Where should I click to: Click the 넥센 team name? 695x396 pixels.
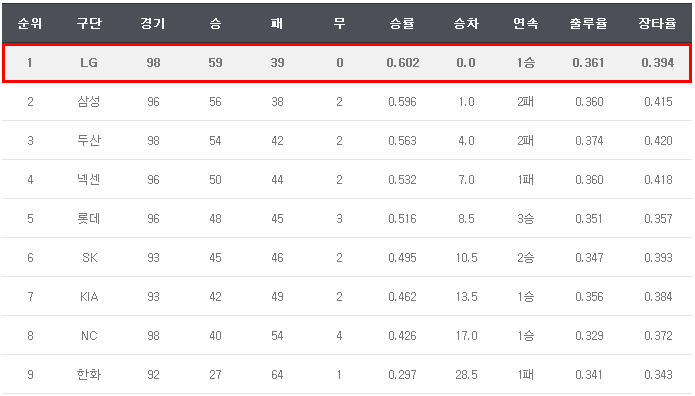pos(89,180)
